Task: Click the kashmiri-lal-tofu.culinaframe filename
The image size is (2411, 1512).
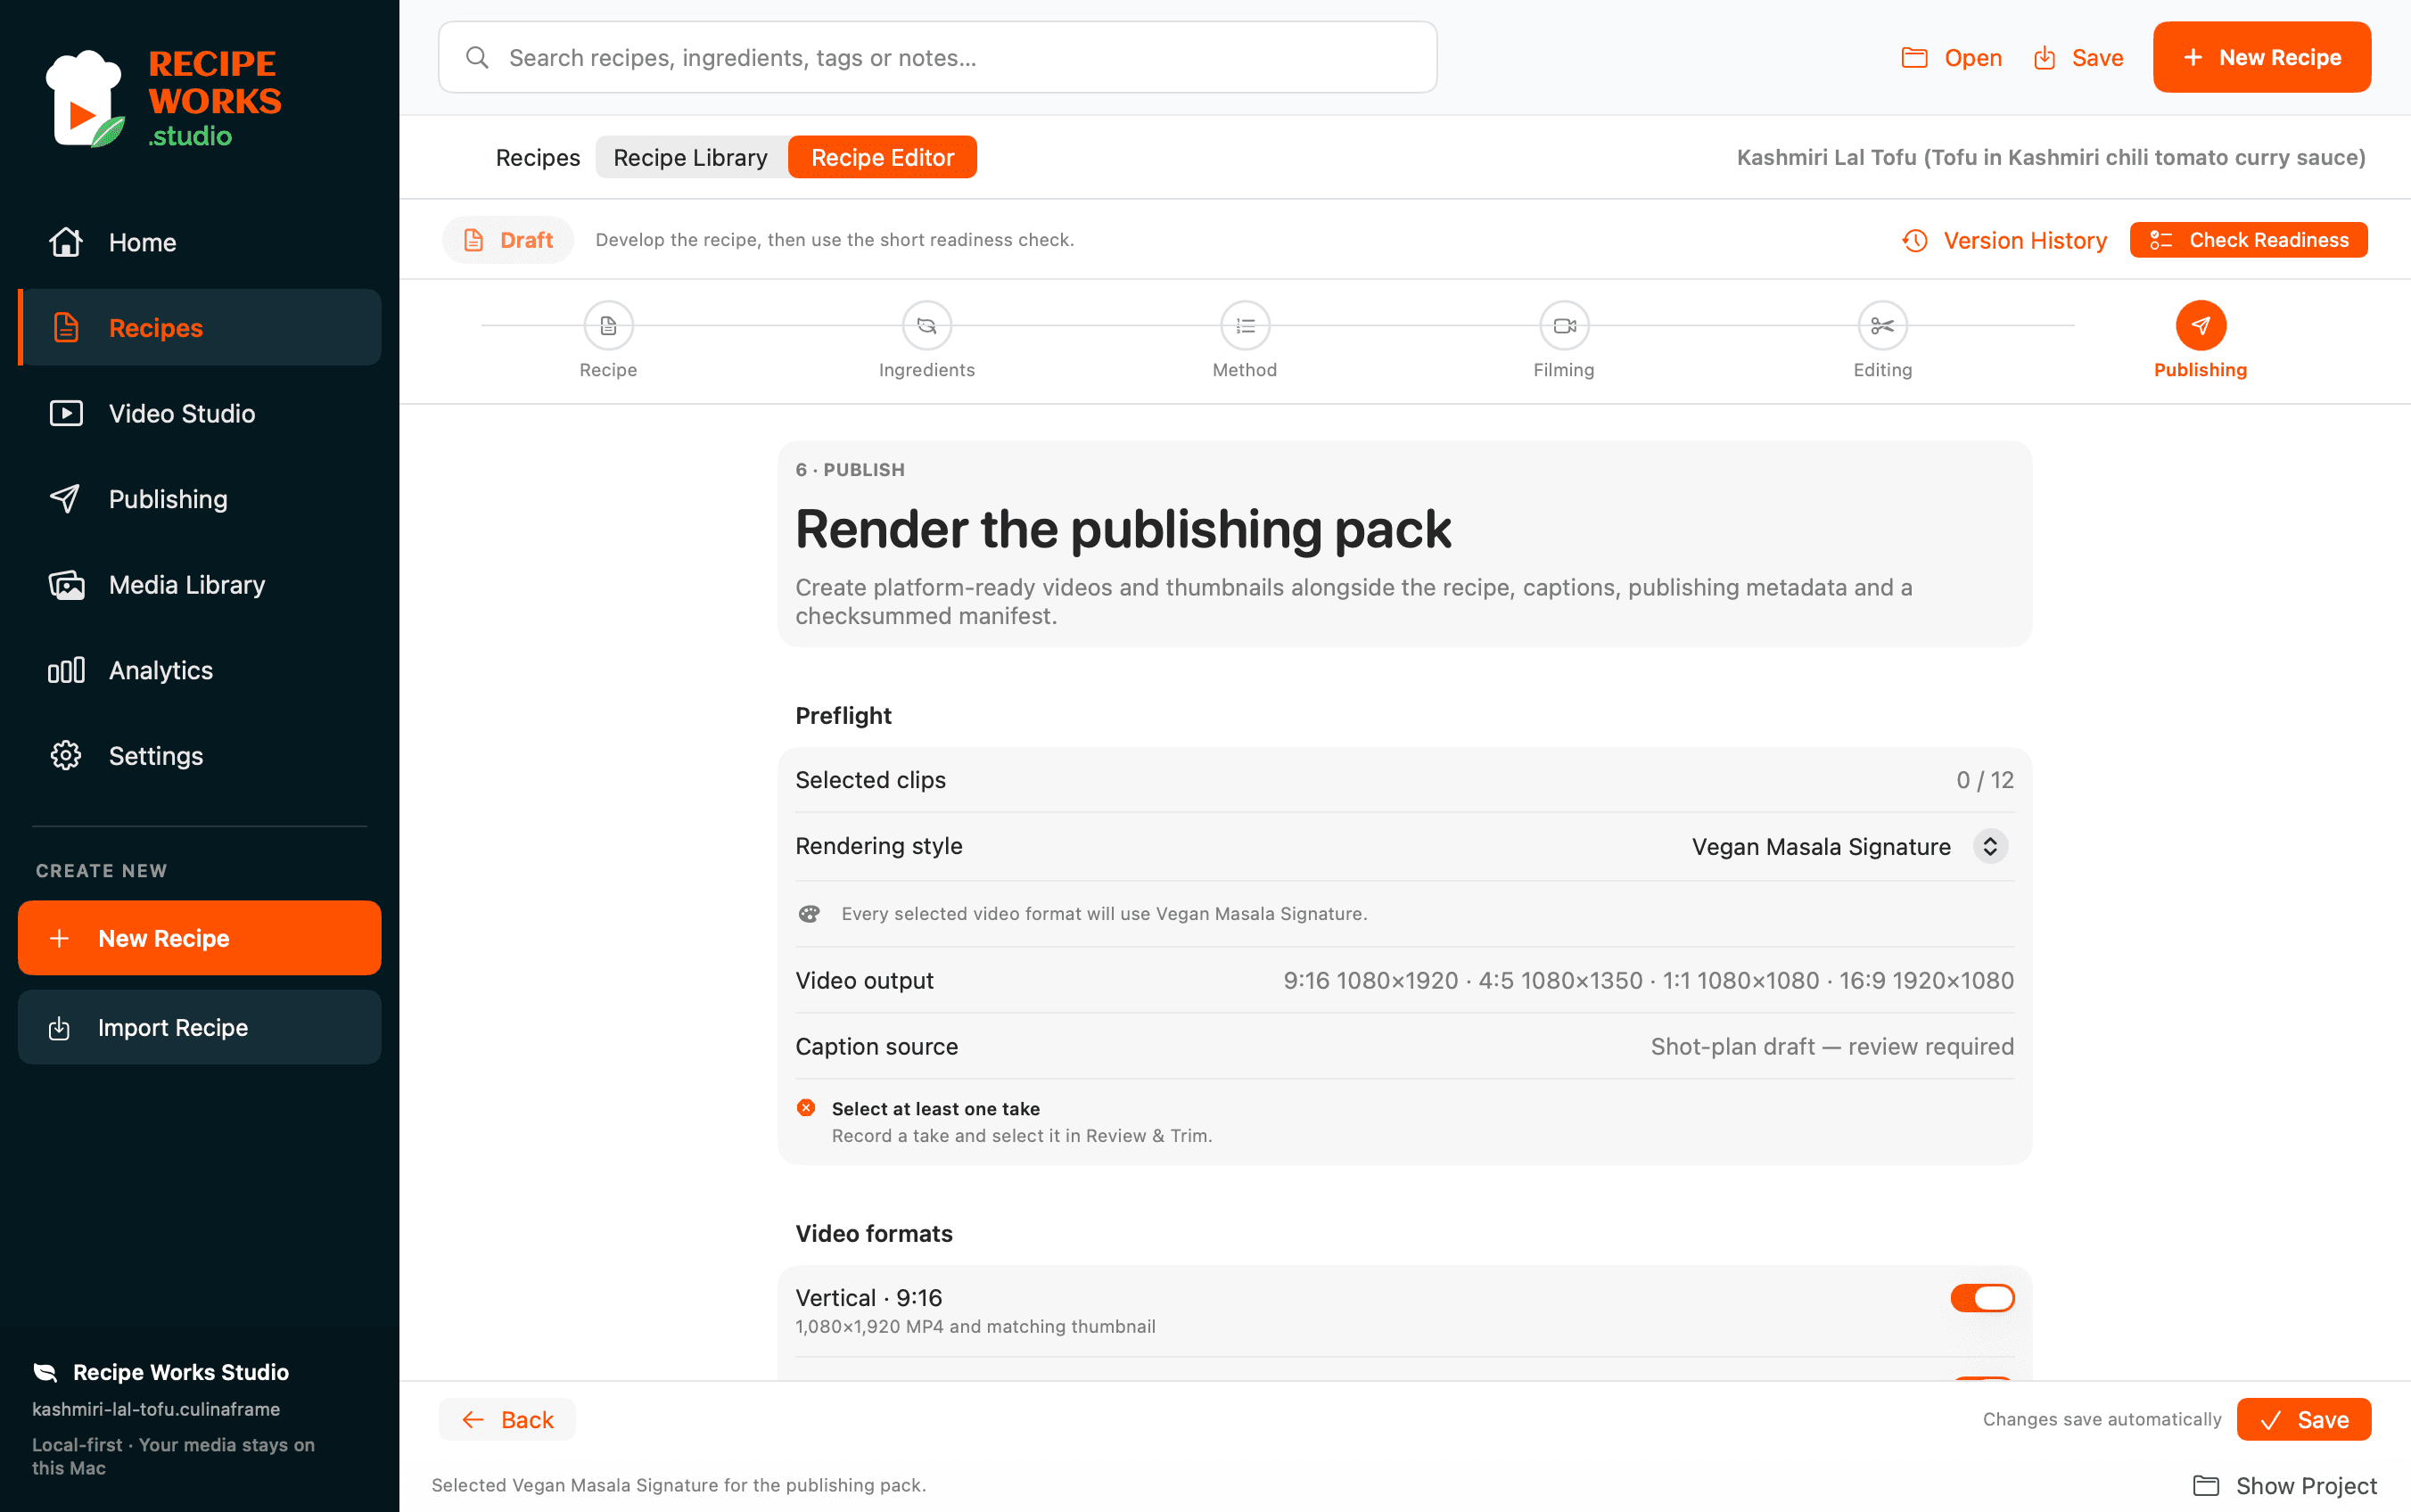Action: pyautogui.click(x=156, y=1409)
